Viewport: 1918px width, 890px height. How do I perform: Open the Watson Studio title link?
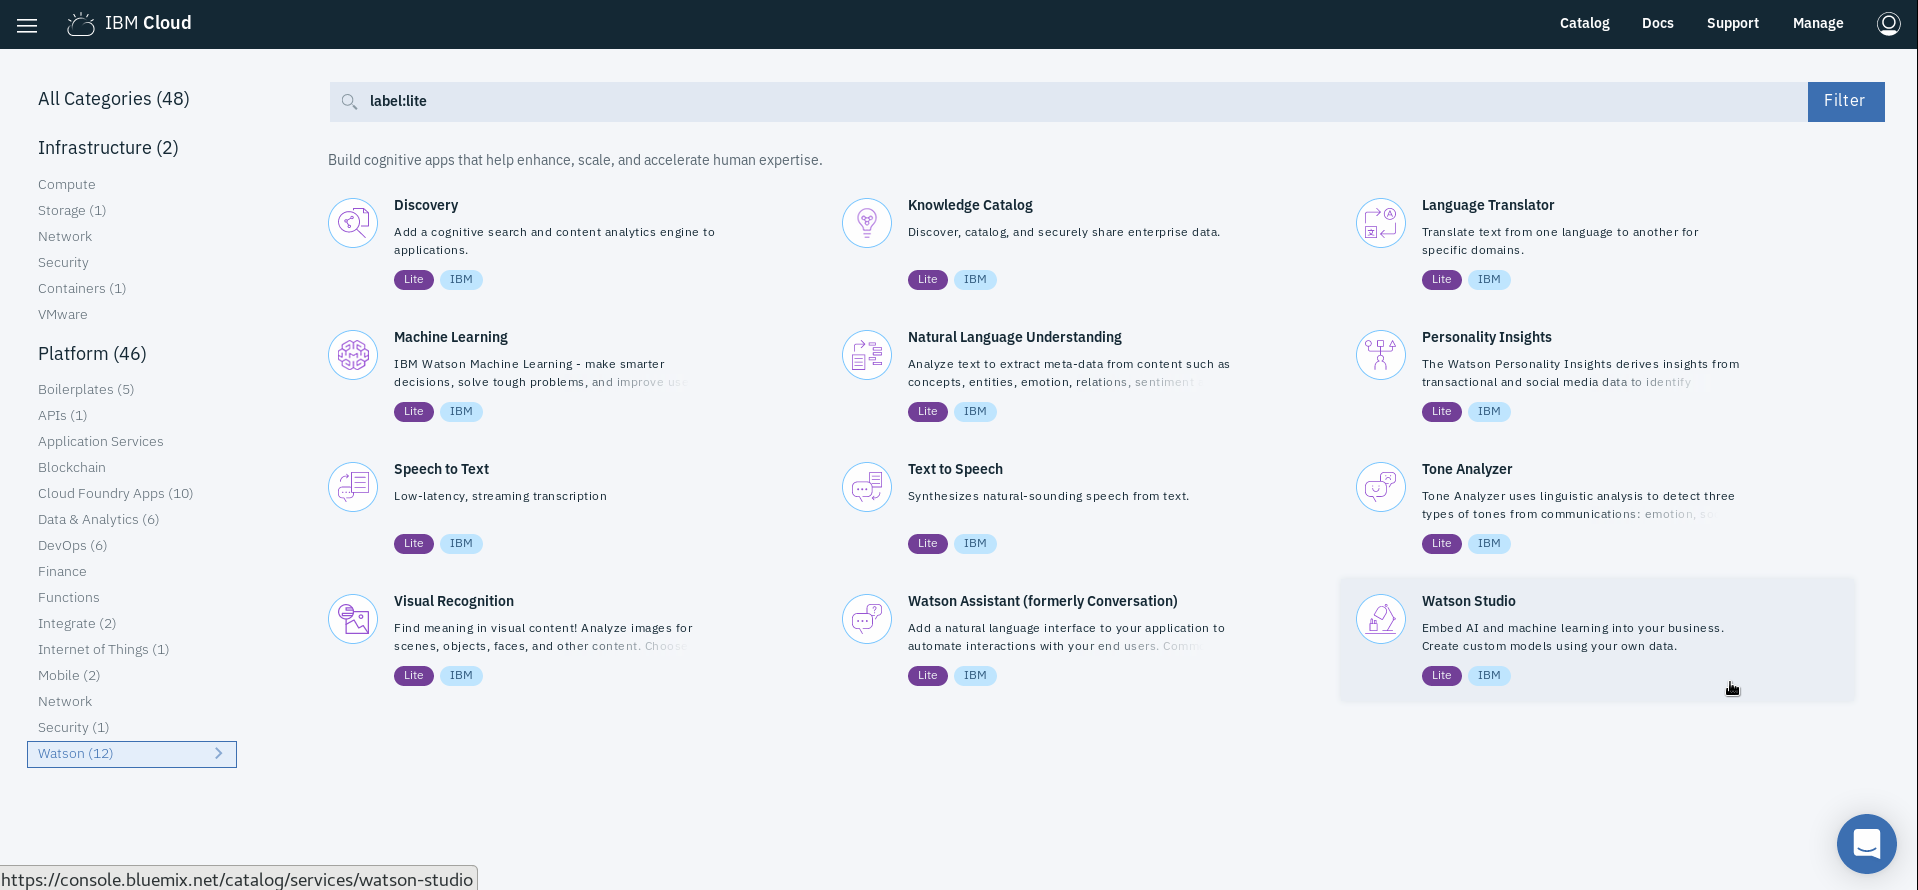(1469, 601)
